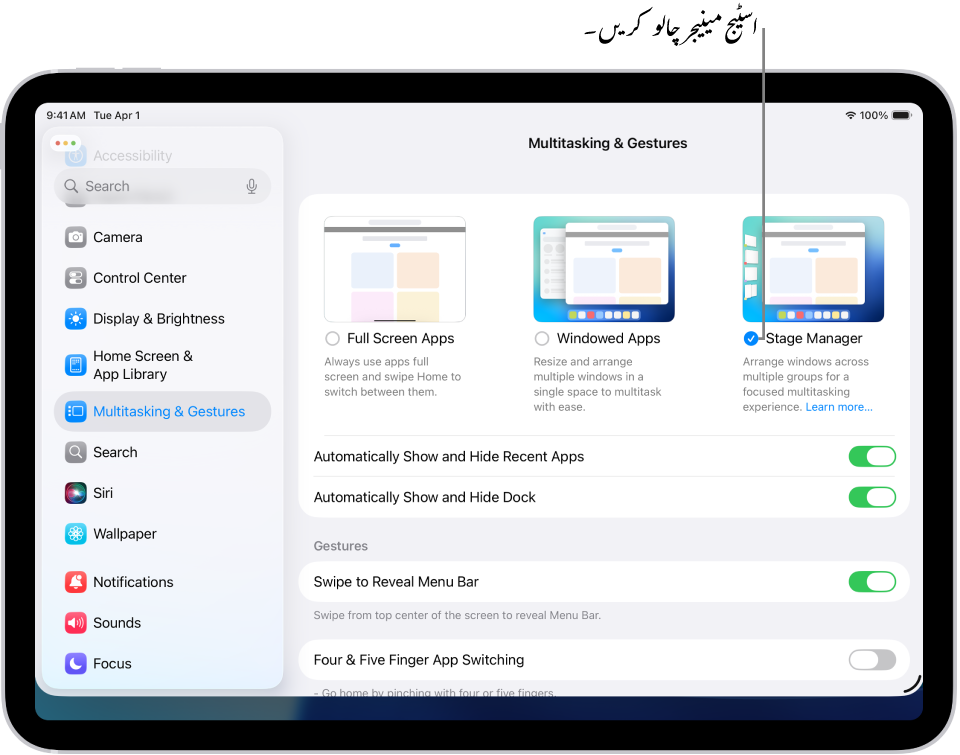This screenshot has height=755, width=960.
Task: Open Search settings magnifier icon in list
Action: [75, 453]
